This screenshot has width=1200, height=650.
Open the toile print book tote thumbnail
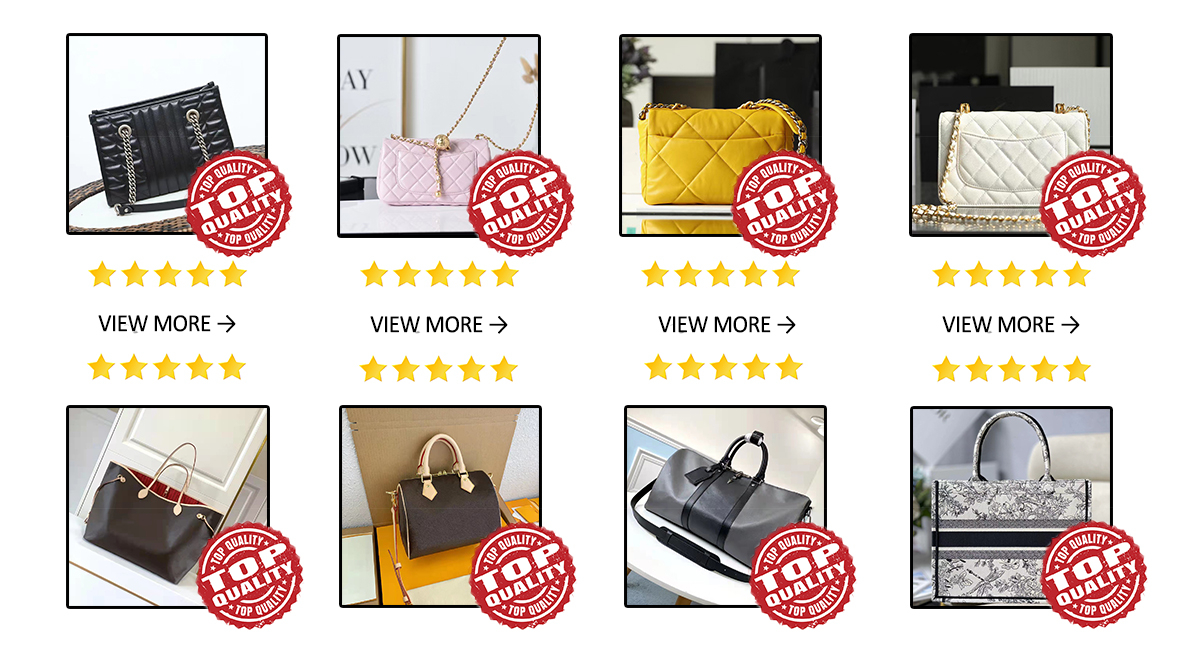point(1012,507)
